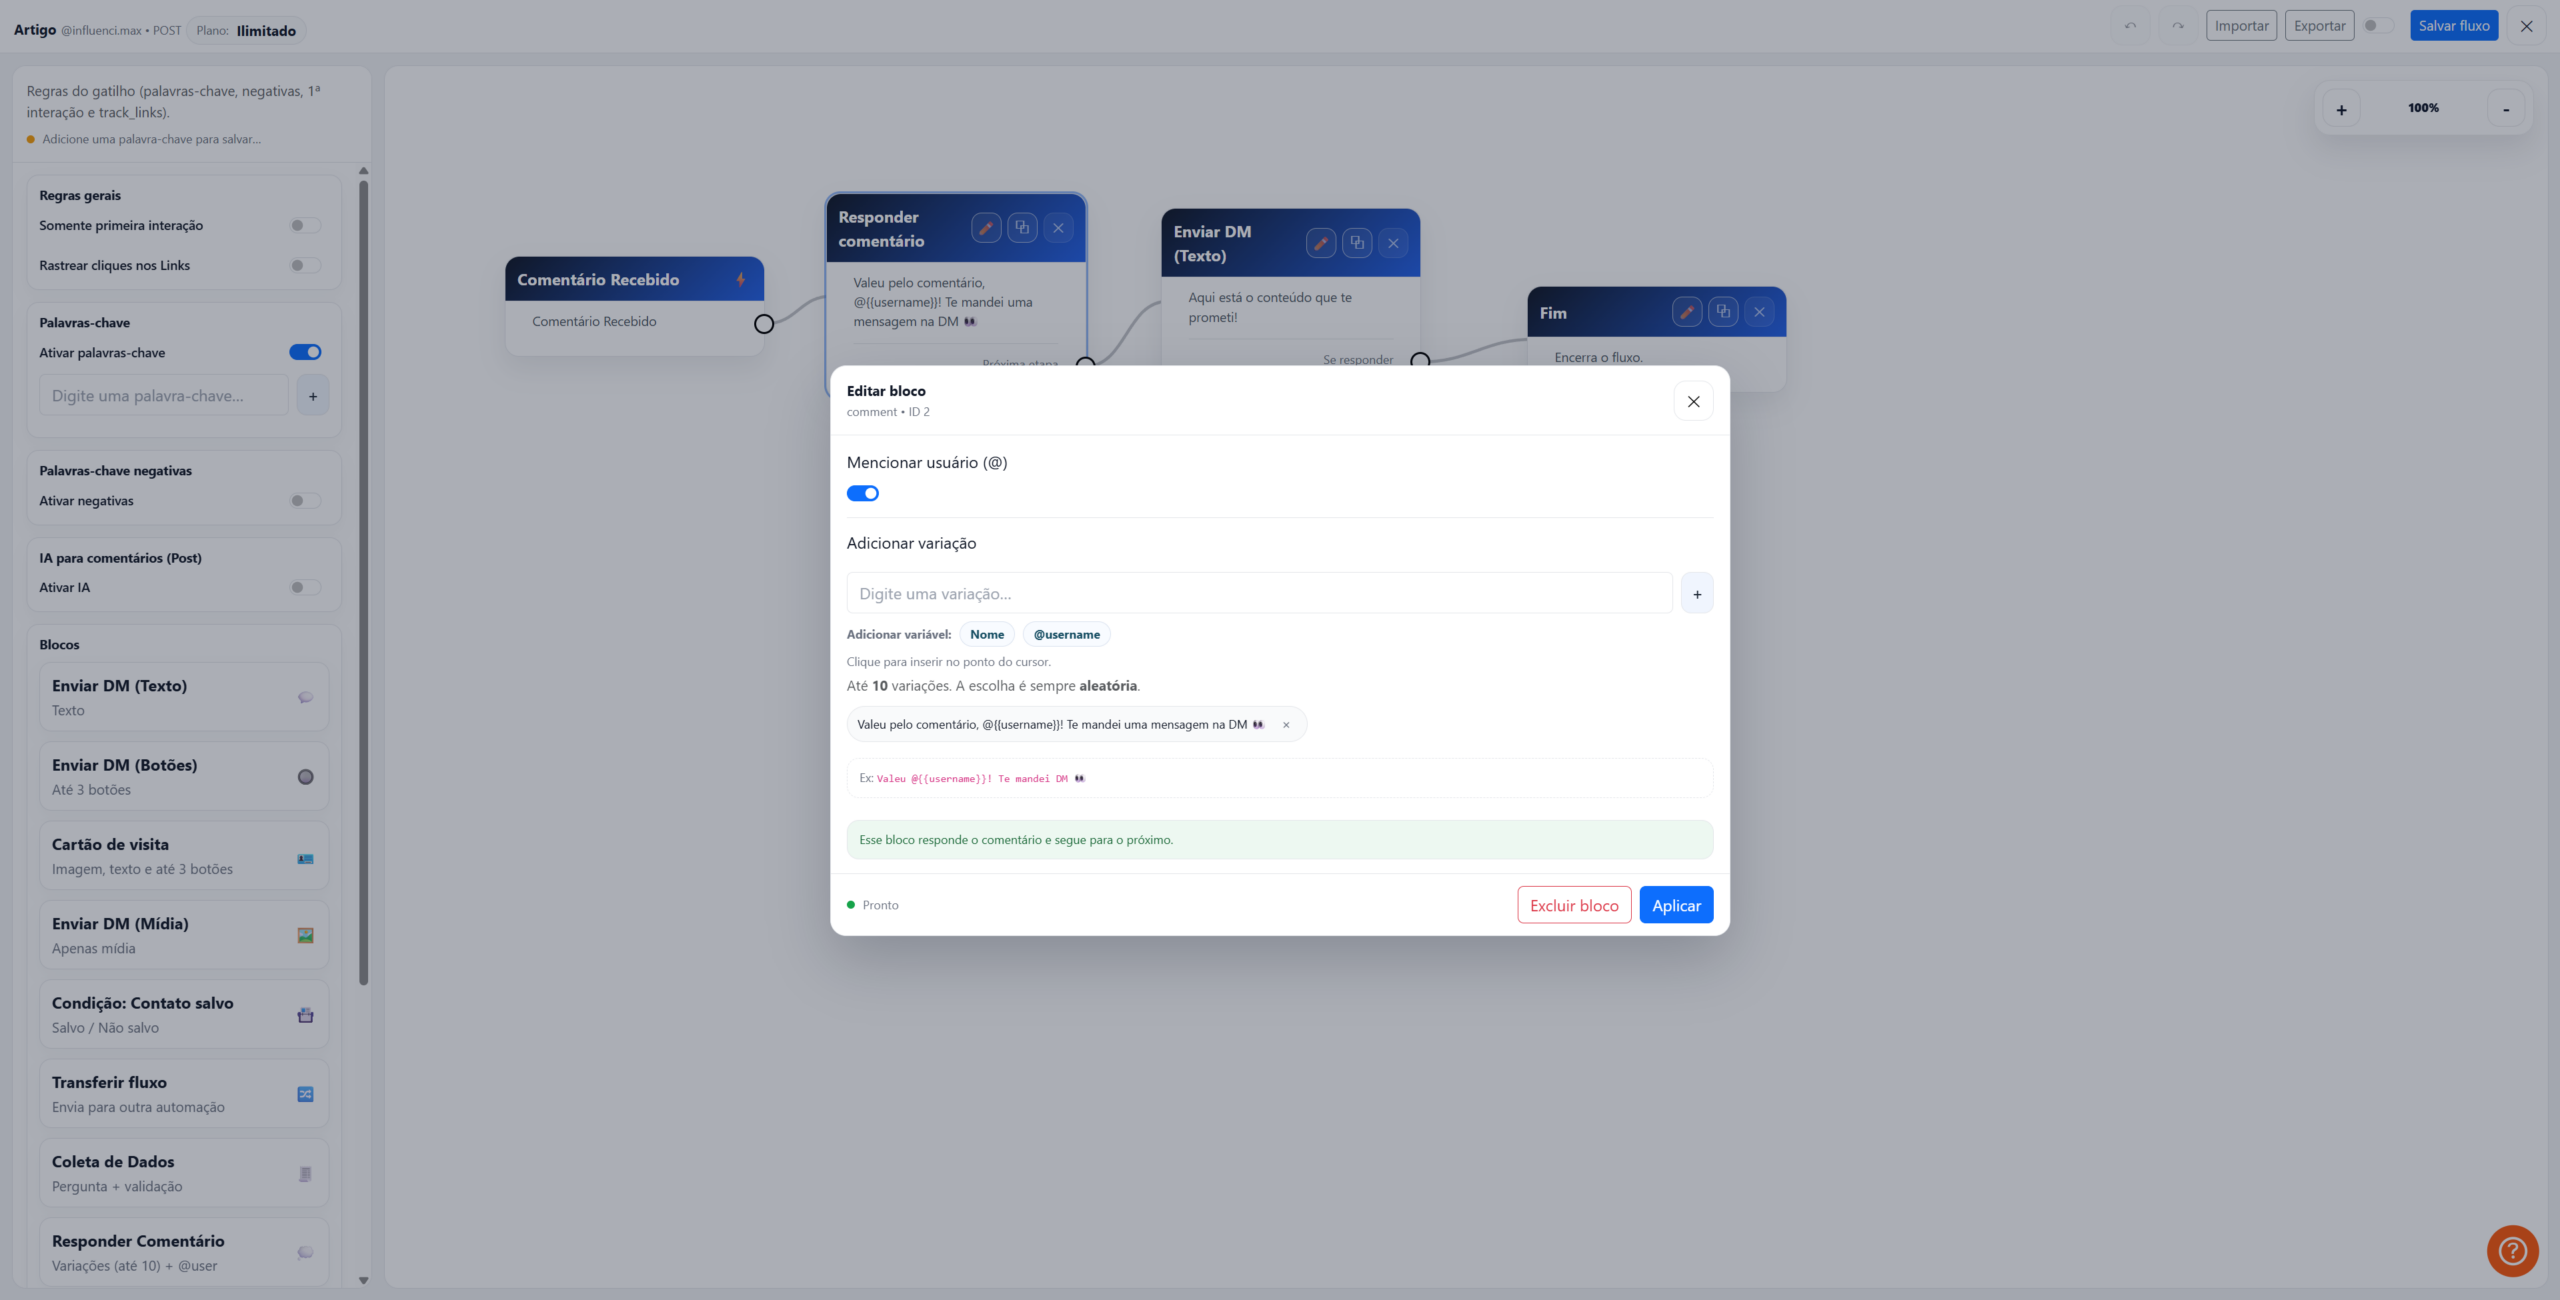Viewport: 2560px width, 1300px height.
Task: Duplicate the Enviar DM (Texto) node
Action: 1357,243
